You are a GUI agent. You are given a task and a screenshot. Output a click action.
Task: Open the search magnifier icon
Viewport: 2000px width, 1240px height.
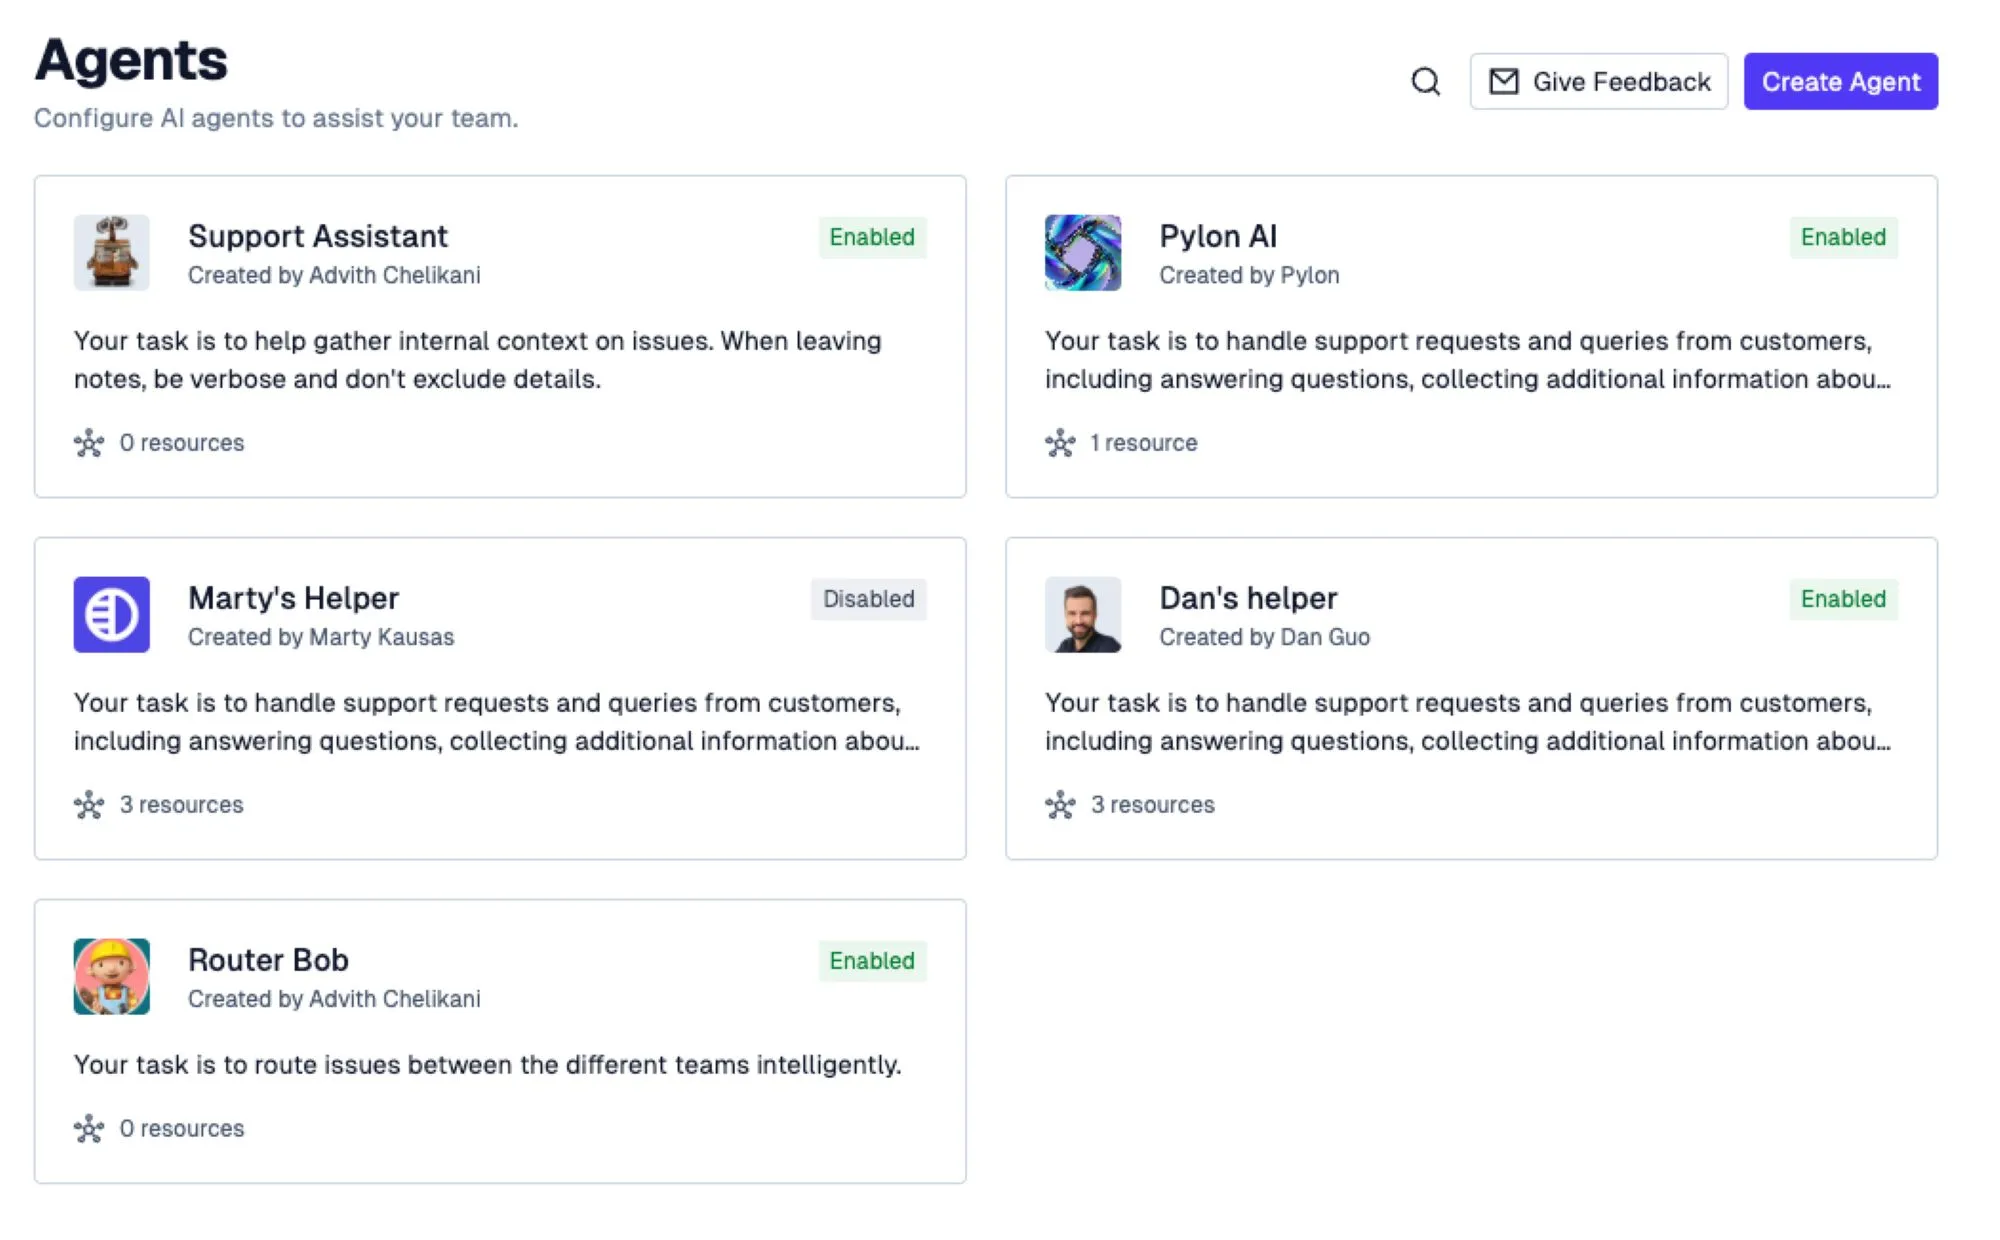[1425, 81]
